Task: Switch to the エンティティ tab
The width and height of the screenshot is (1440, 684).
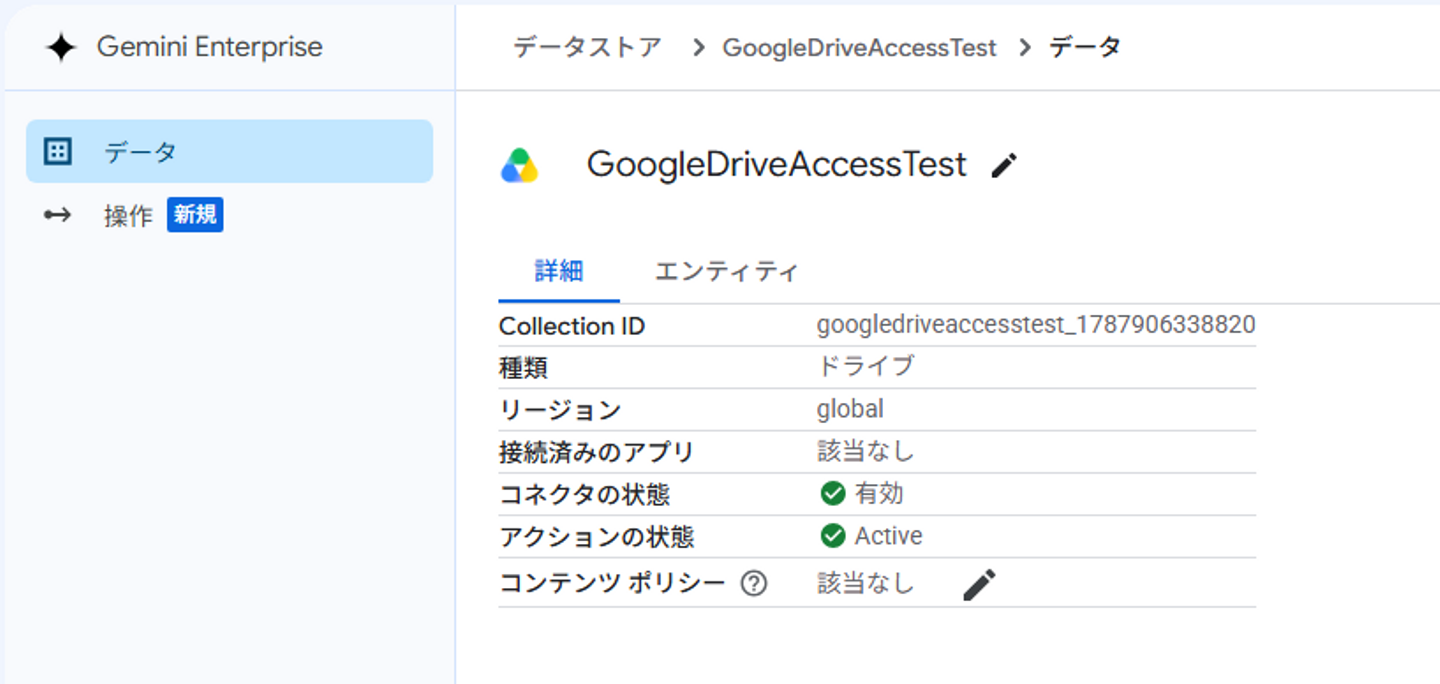Action: [727, 271]
